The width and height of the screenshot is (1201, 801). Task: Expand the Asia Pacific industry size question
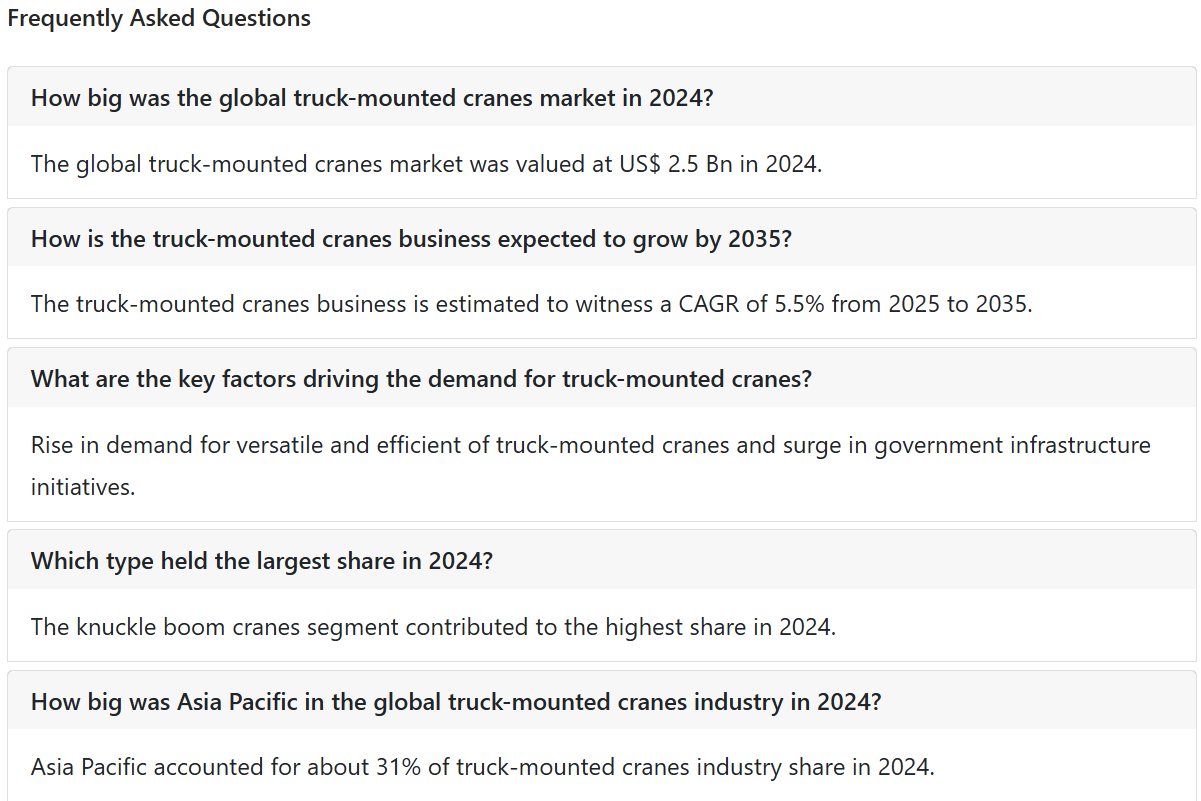pyautogui.click(x=601, y=701)
